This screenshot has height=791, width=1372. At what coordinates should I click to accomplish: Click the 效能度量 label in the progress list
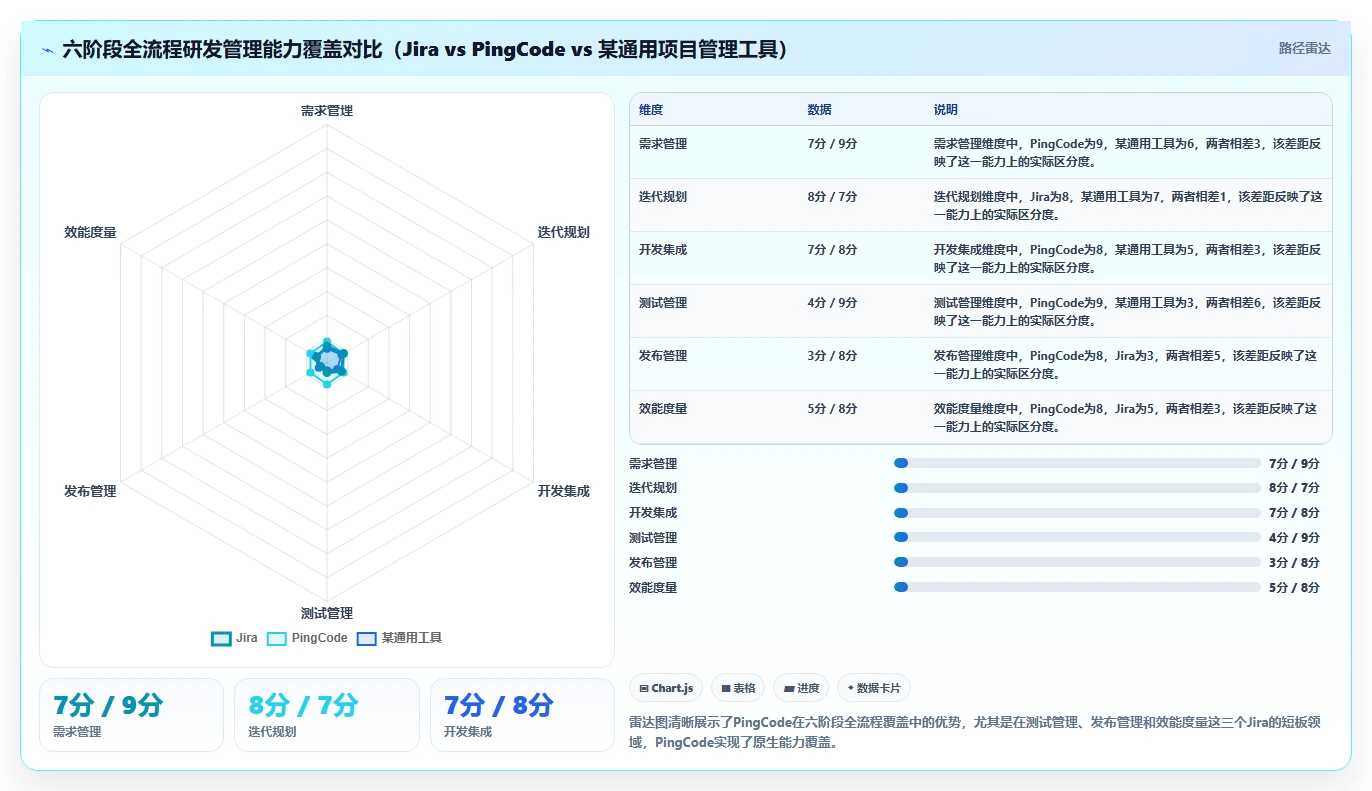pos(653,588)
